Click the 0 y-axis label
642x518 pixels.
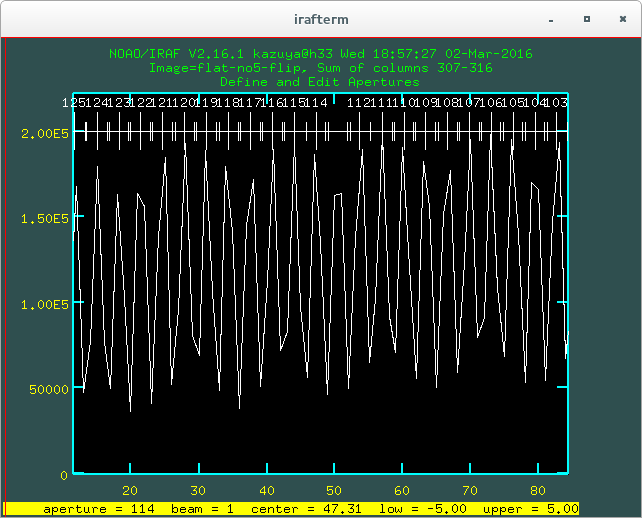point(64,475)
